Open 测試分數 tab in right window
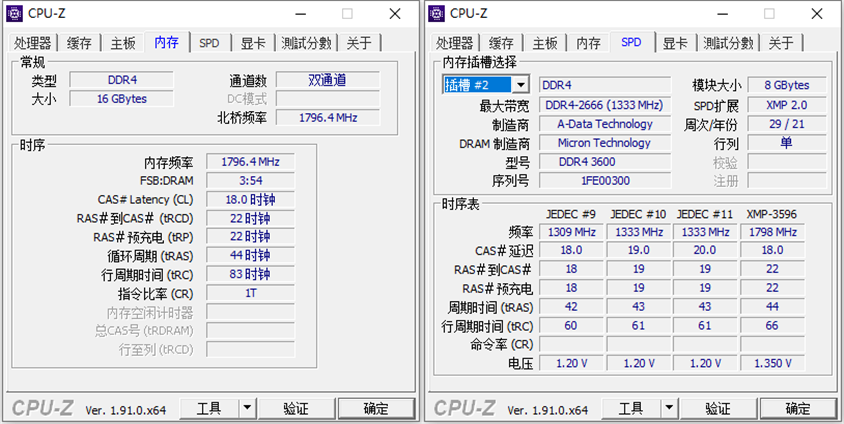Screen dimensions: 844x424 click(728, 43)
